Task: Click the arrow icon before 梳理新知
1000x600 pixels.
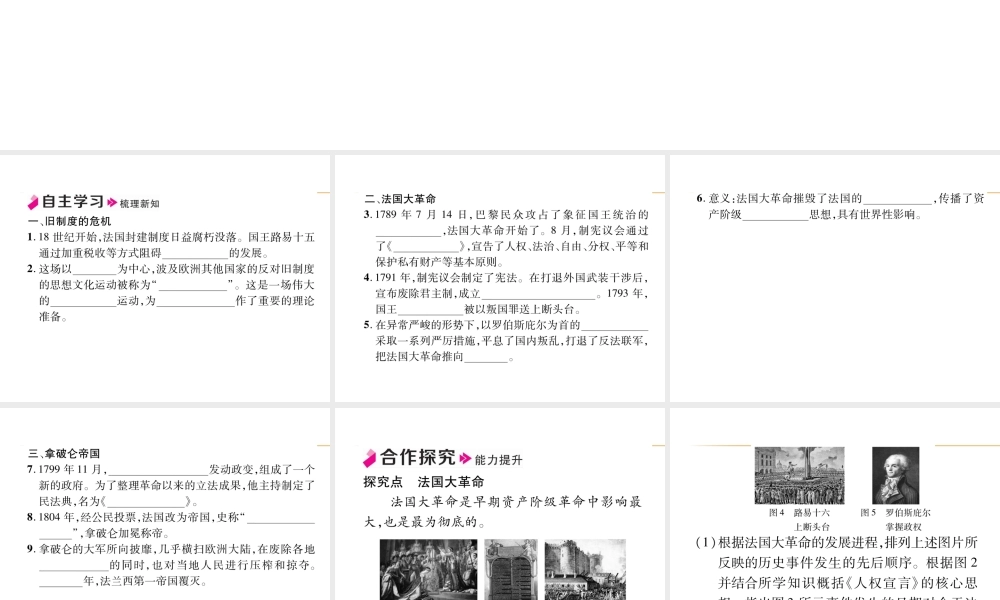Action: pos(110,202)
